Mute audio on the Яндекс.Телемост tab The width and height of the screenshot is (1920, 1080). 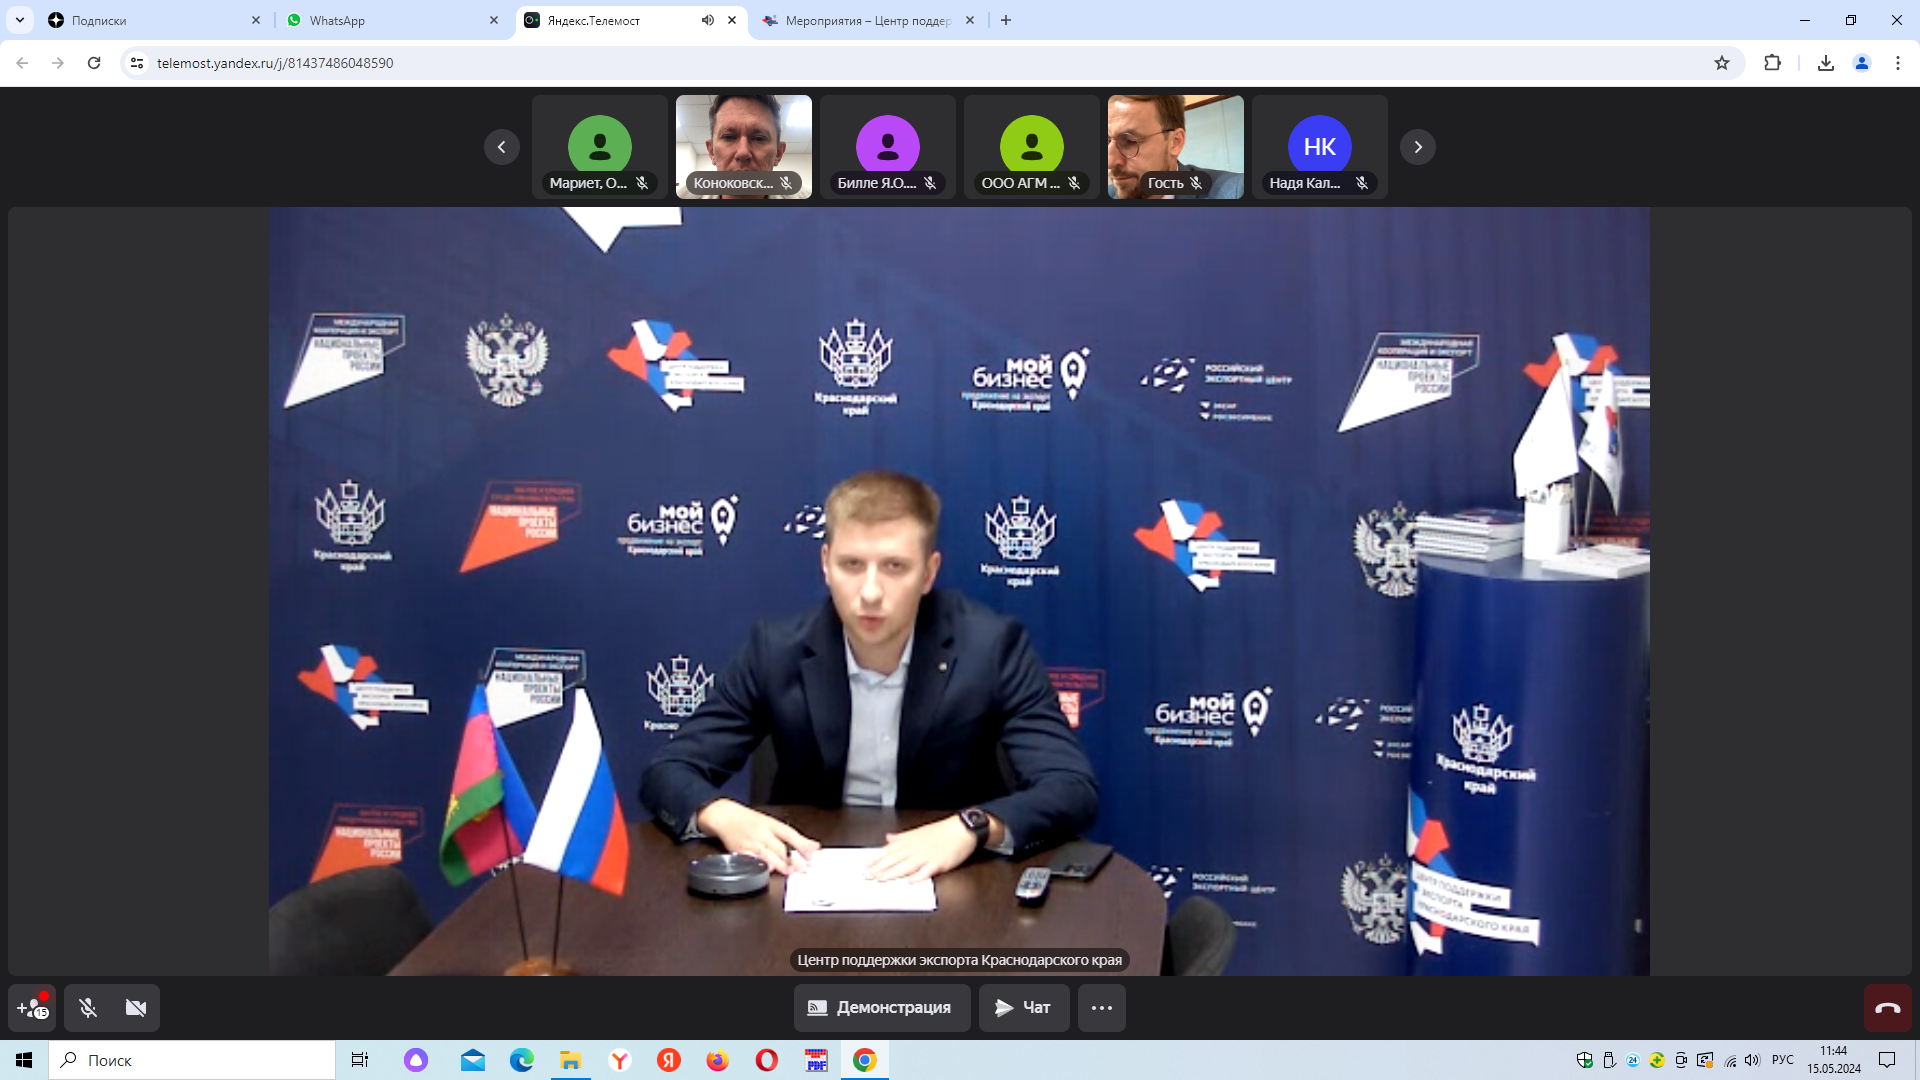point(708,20)
